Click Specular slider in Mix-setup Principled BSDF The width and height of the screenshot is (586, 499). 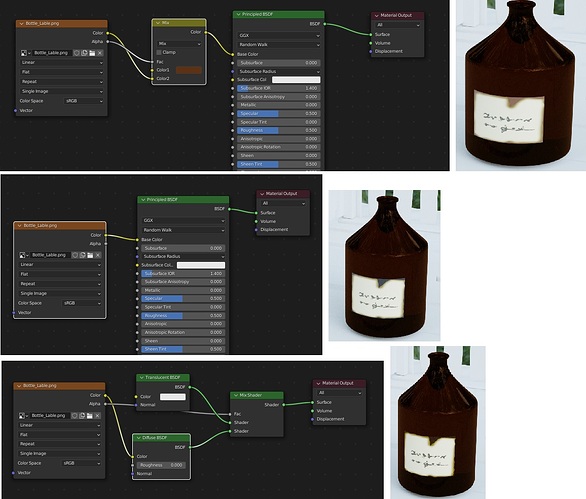279,113
